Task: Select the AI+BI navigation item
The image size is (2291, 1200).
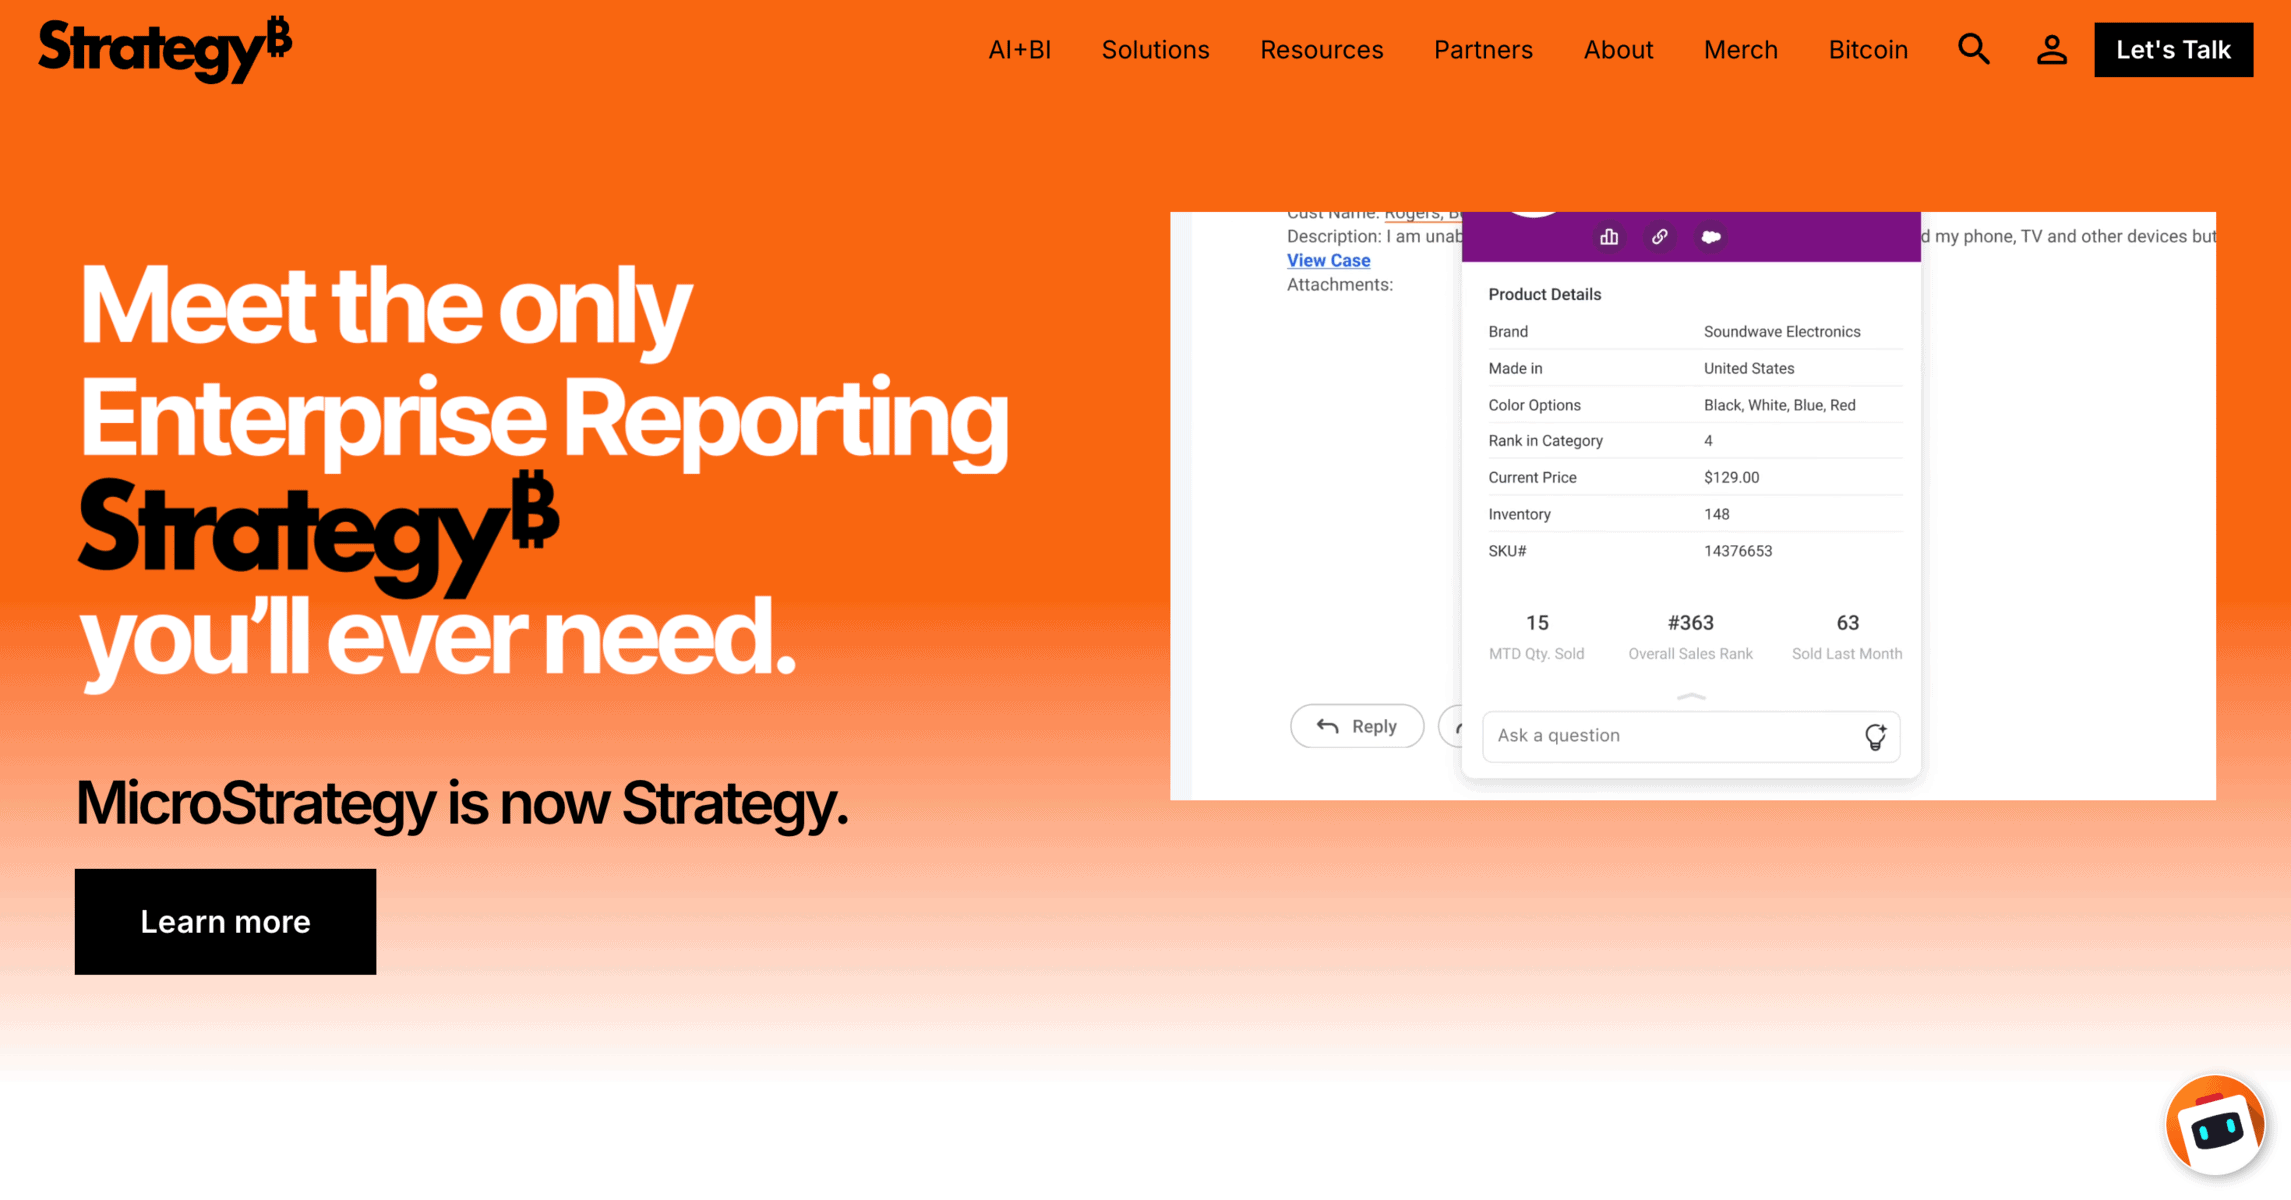Action: click(1019, 49)
